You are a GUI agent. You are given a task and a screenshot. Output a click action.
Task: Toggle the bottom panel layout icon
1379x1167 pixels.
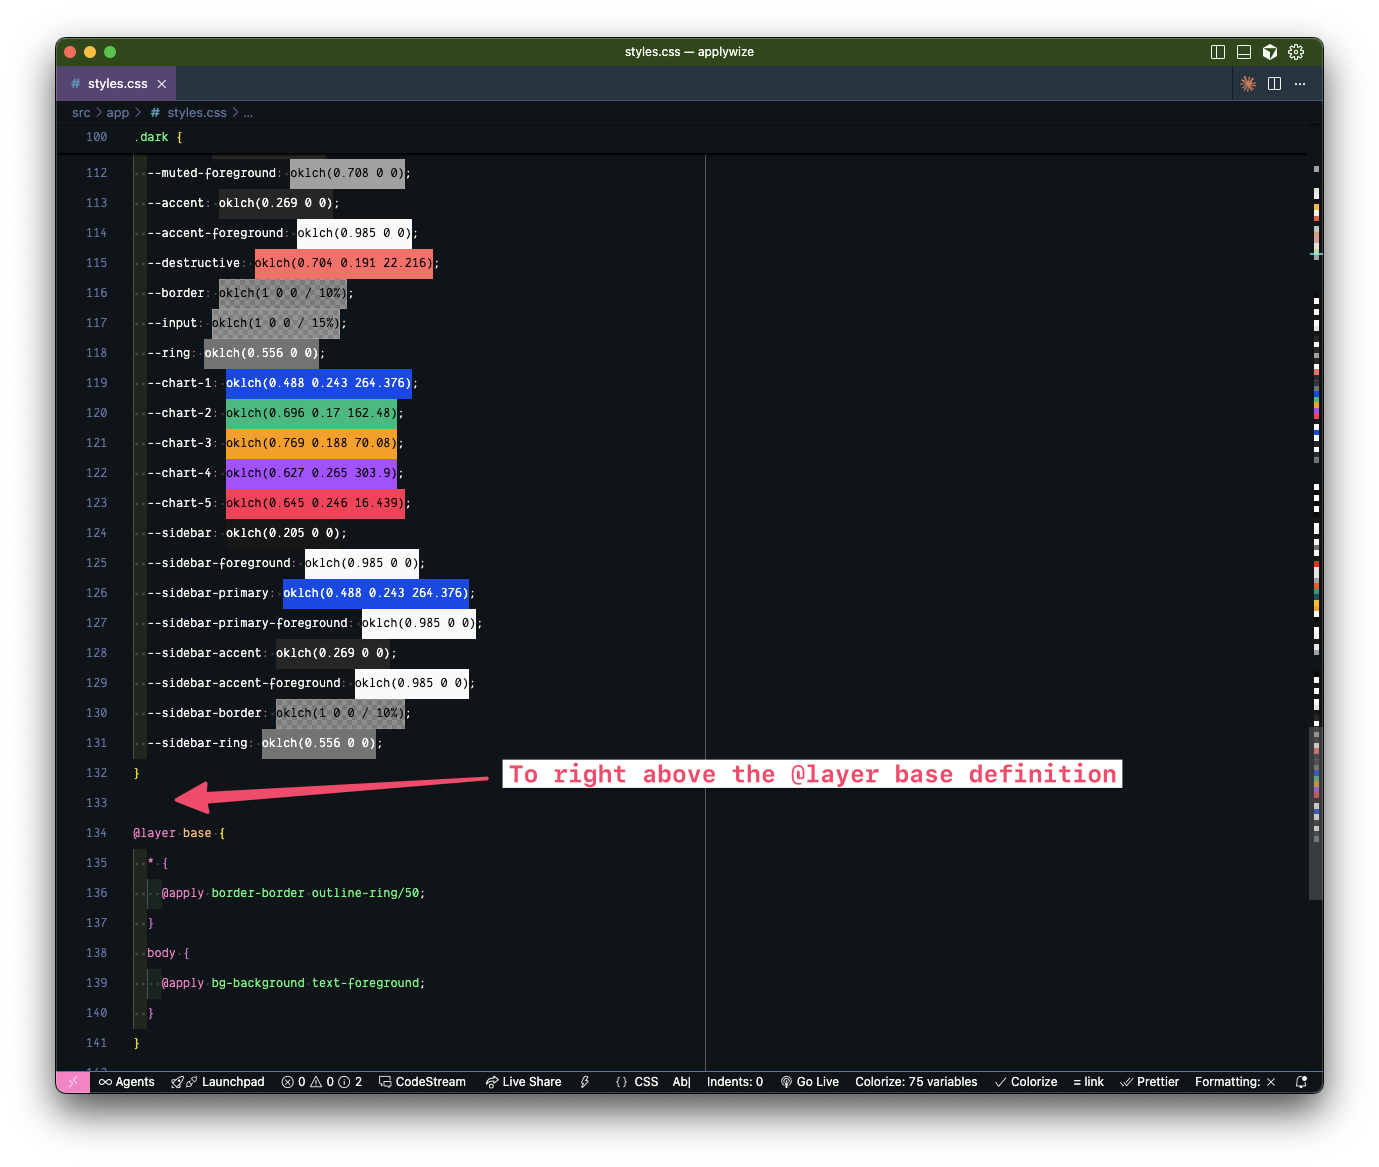pos(1243,52)
